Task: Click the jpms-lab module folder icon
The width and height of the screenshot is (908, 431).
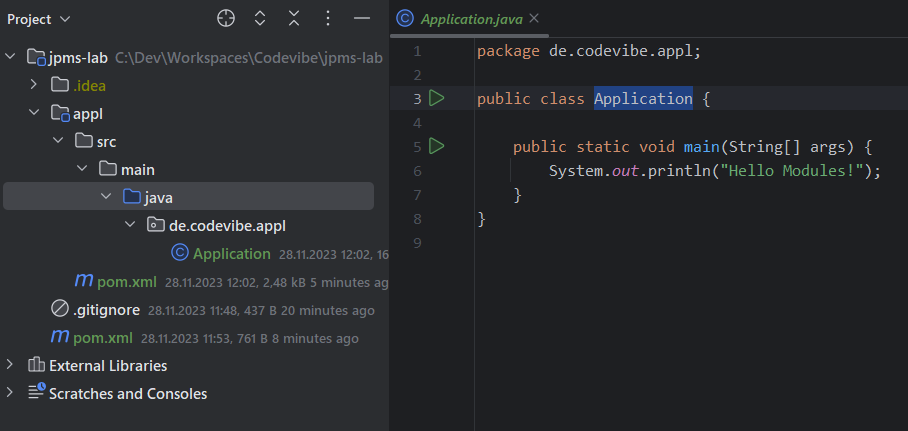Action: tap(36, 57)
